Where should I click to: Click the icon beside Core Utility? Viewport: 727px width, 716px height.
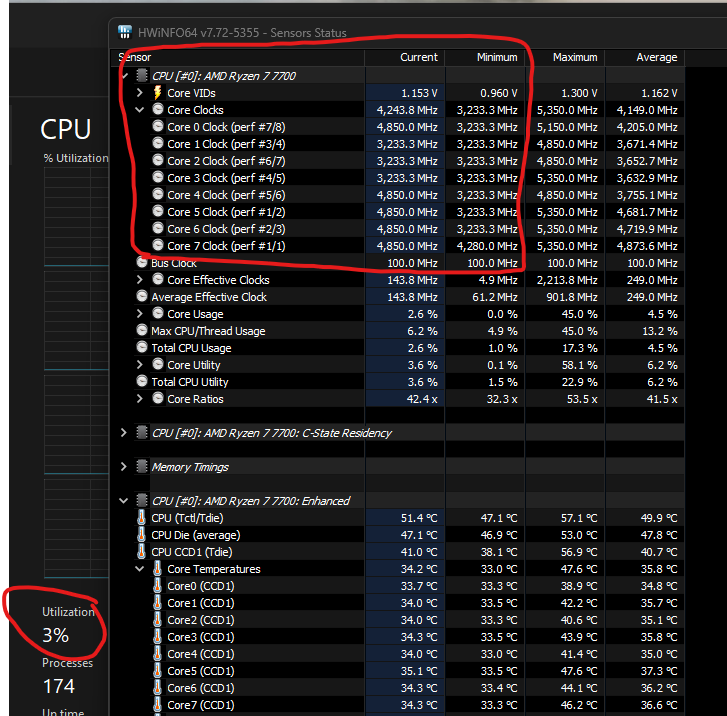coord(158,364)
